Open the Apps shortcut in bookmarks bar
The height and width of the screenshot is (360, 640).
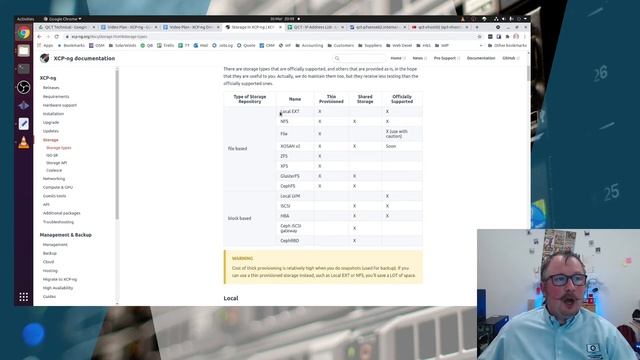(45, 46)
